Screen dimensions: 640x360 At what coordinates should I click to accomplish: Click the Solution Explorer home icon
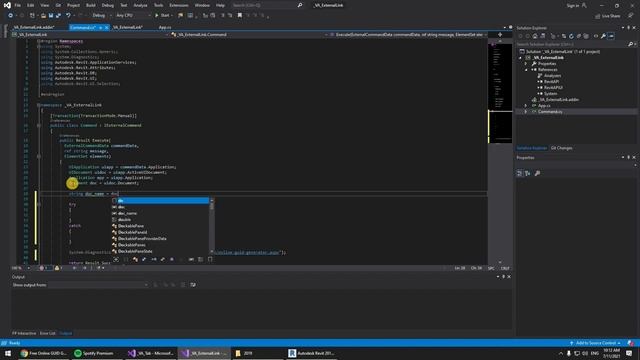coord(535,36)
